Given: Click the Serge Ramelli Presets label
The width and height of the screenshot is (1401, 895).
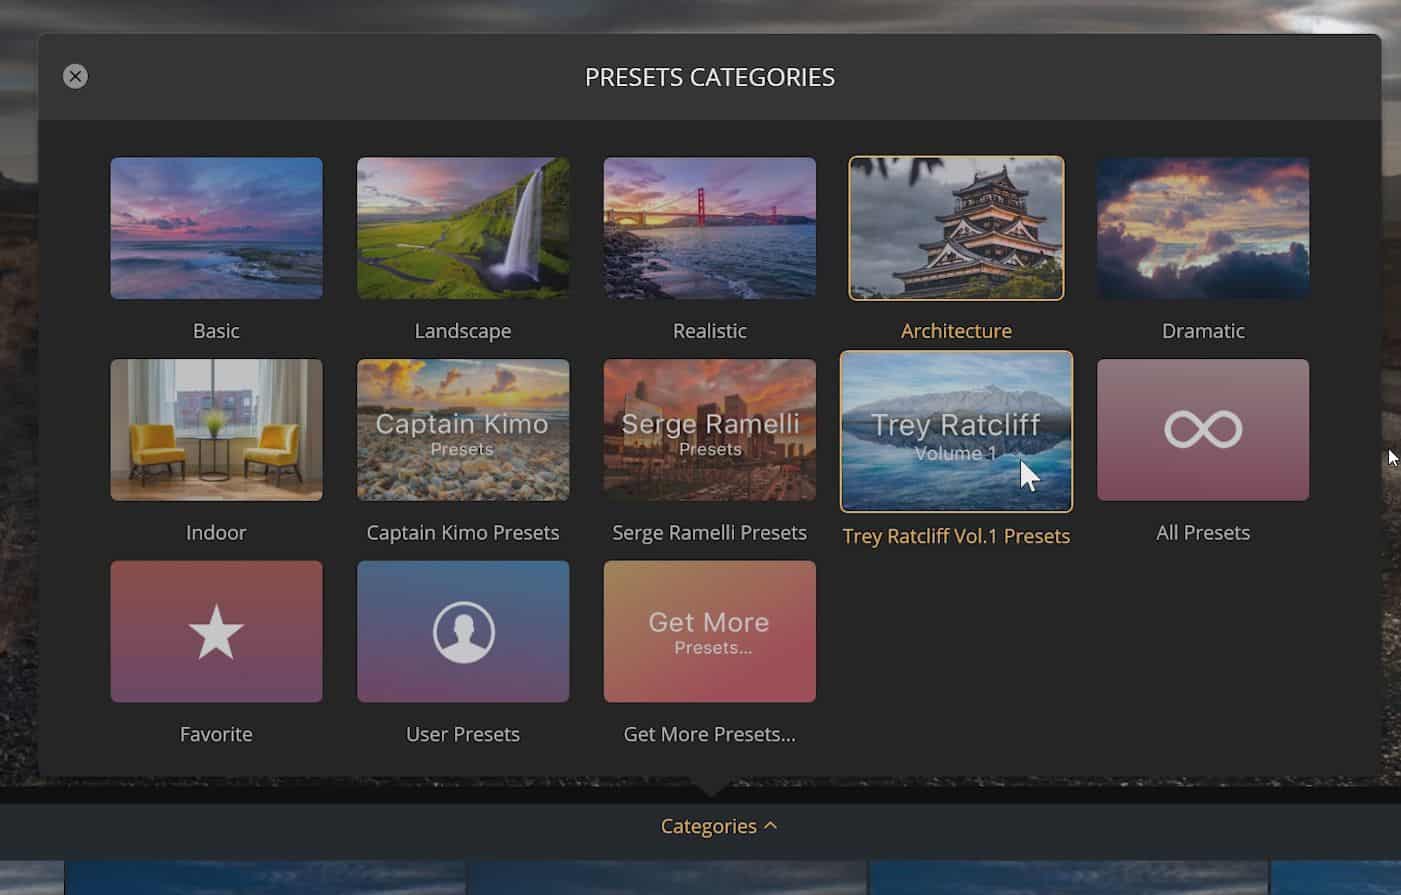Looking at the screenshot, I should 709,533.
